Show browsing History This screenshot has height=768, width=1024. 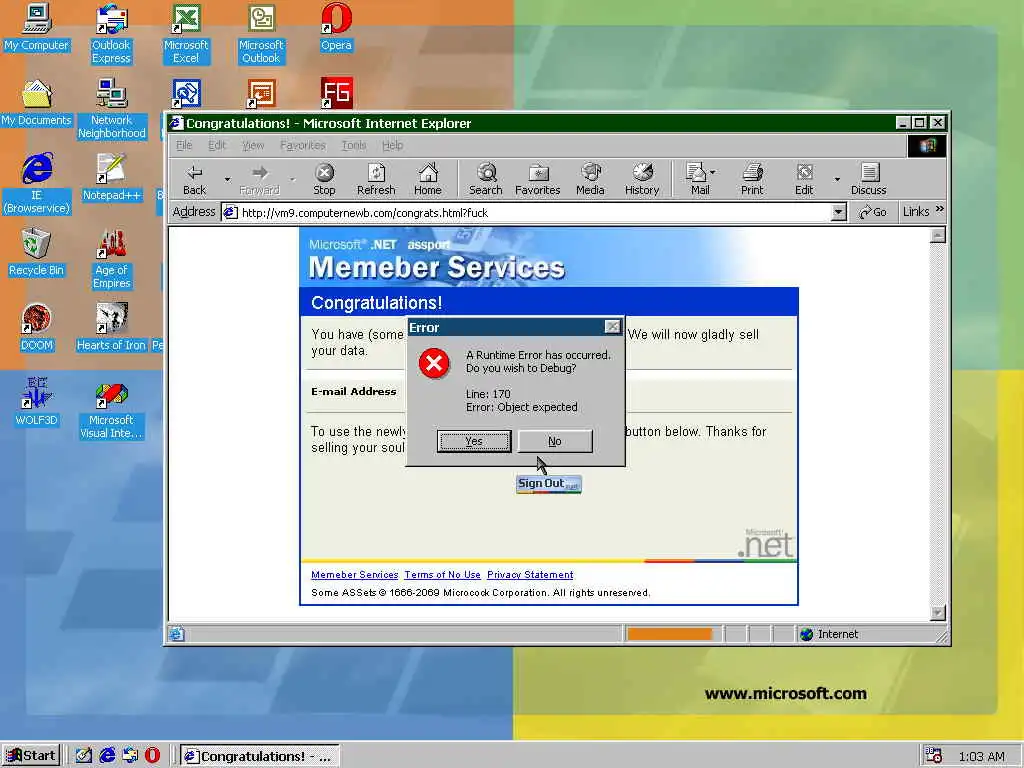642,179
